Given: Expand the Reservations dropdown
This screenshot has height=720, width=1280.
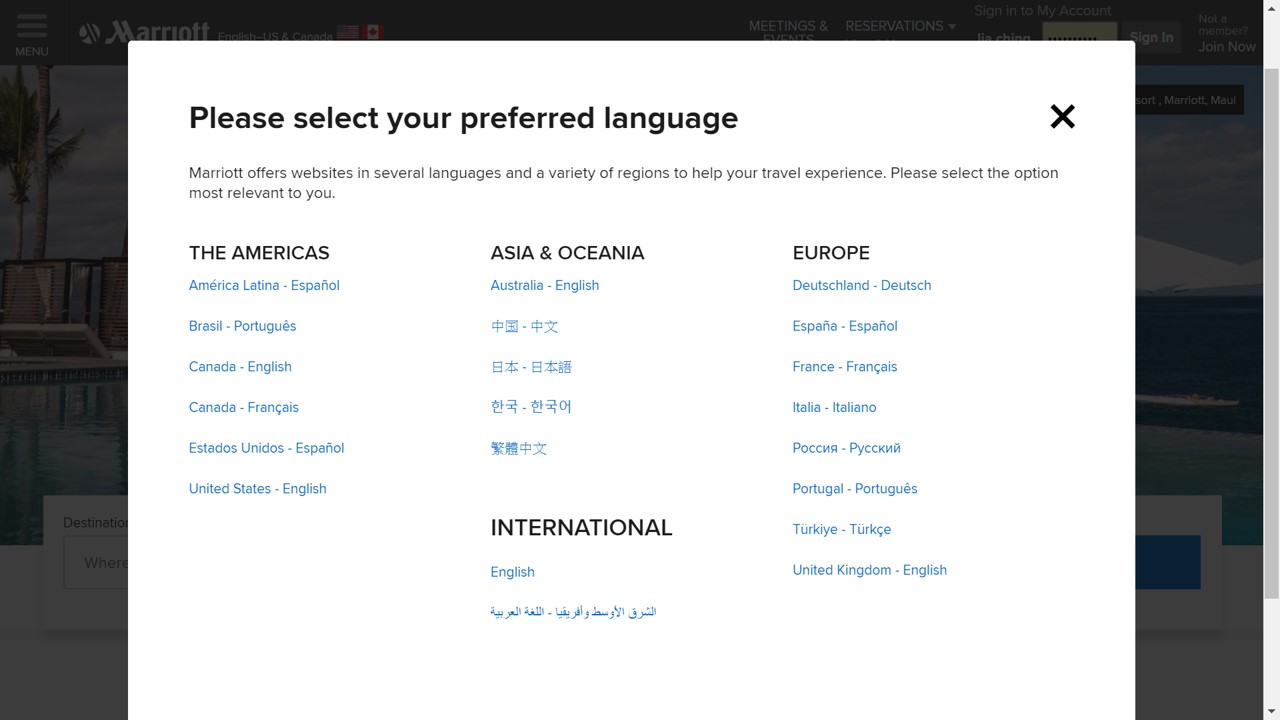Looking at the screenshot, I should pyautogui.click(x=900, y=26).
